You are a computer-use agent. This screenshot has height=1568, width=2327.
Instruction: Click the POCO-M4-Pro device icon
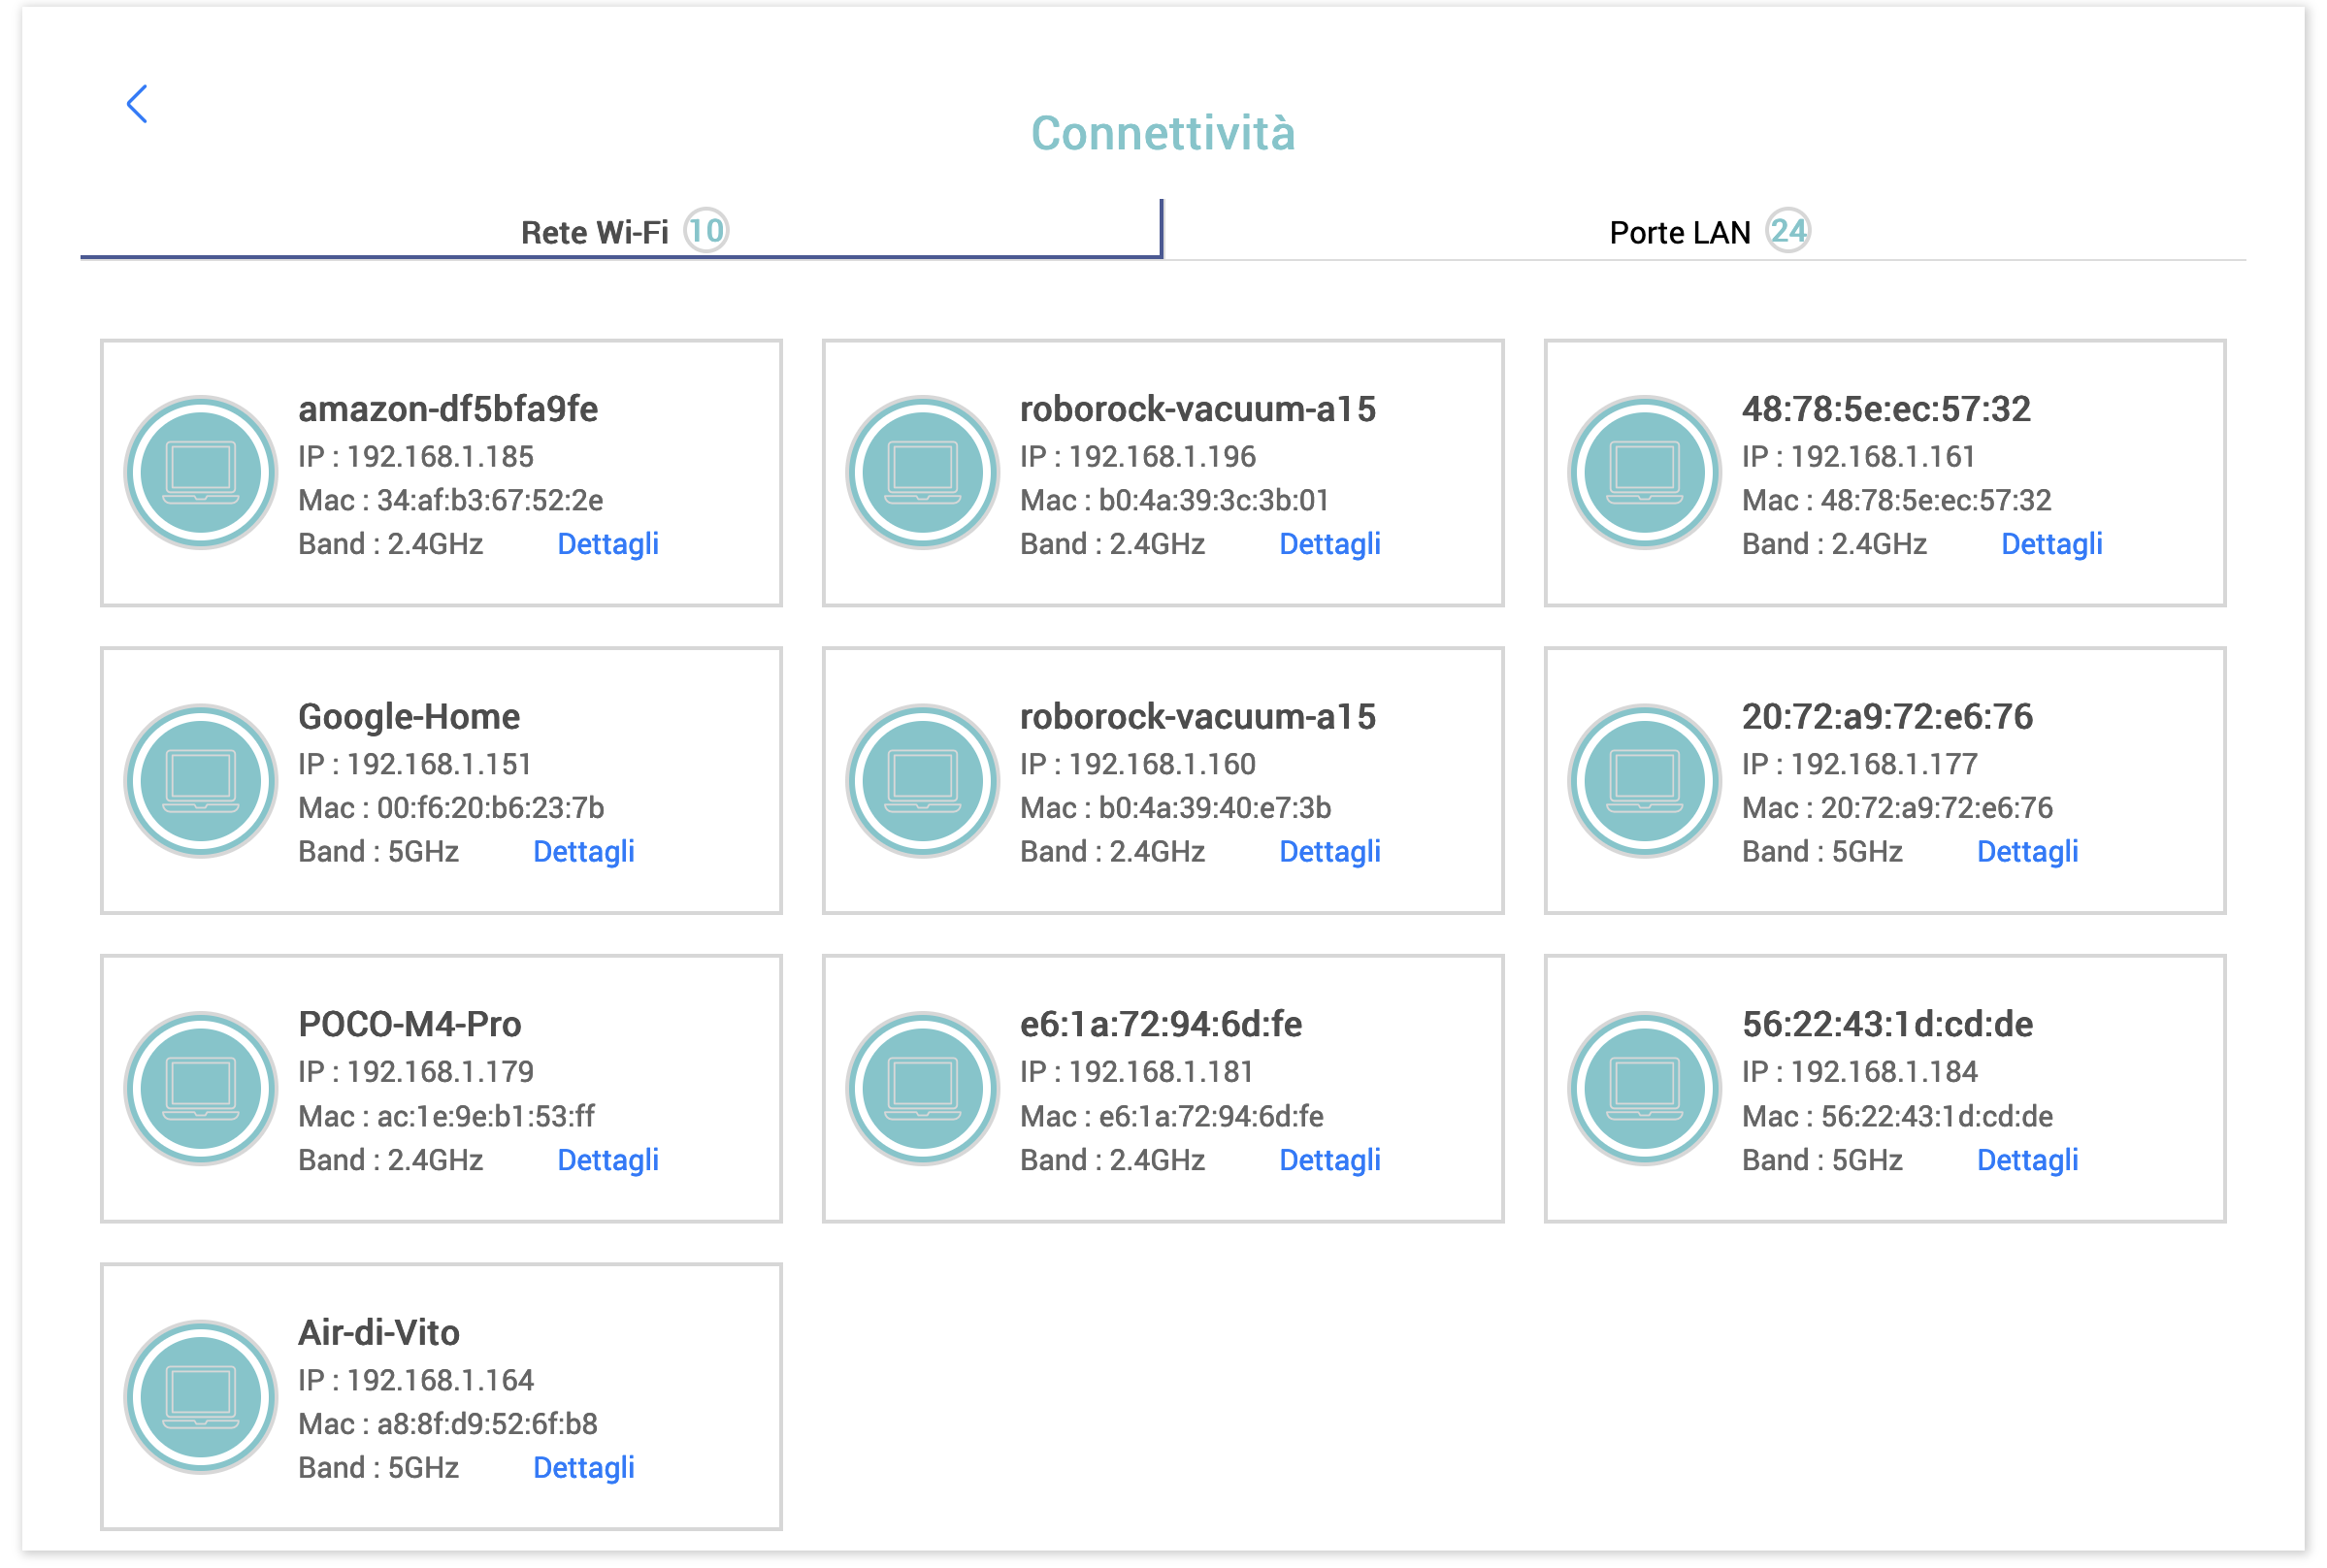201,1089
